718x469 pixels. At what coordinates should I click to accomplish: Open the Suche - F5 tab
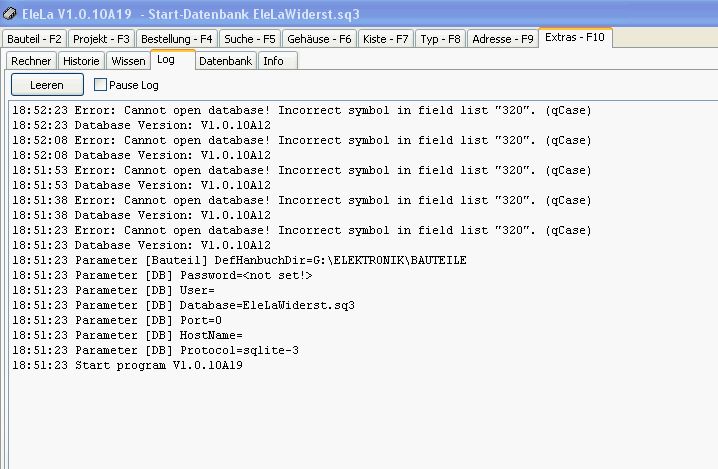point(250,39)
